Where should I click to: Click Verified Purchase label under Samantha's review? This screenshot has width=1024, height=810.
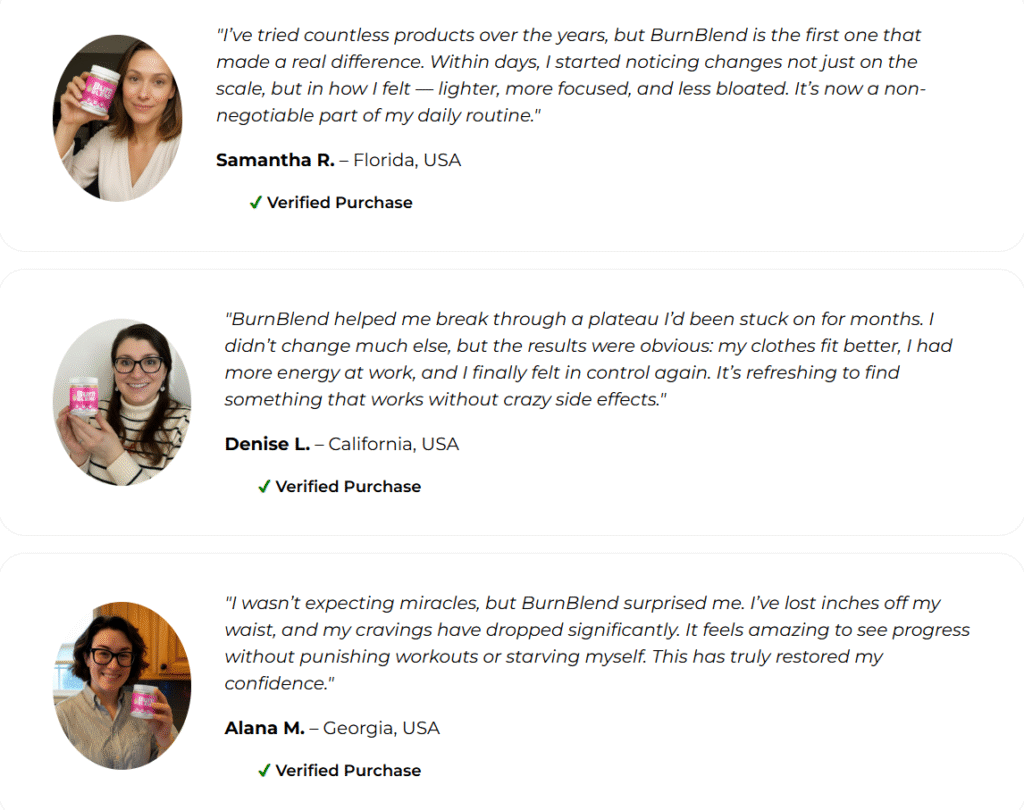[x=339, y=203]
